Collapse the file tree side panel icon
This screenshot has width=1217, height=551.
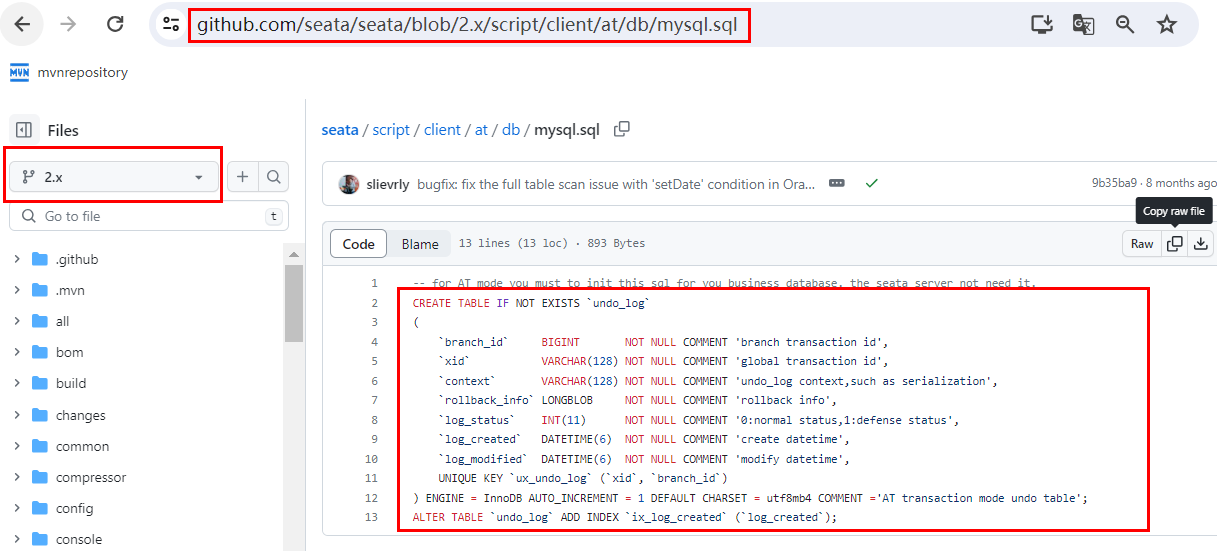pos(24,130)
